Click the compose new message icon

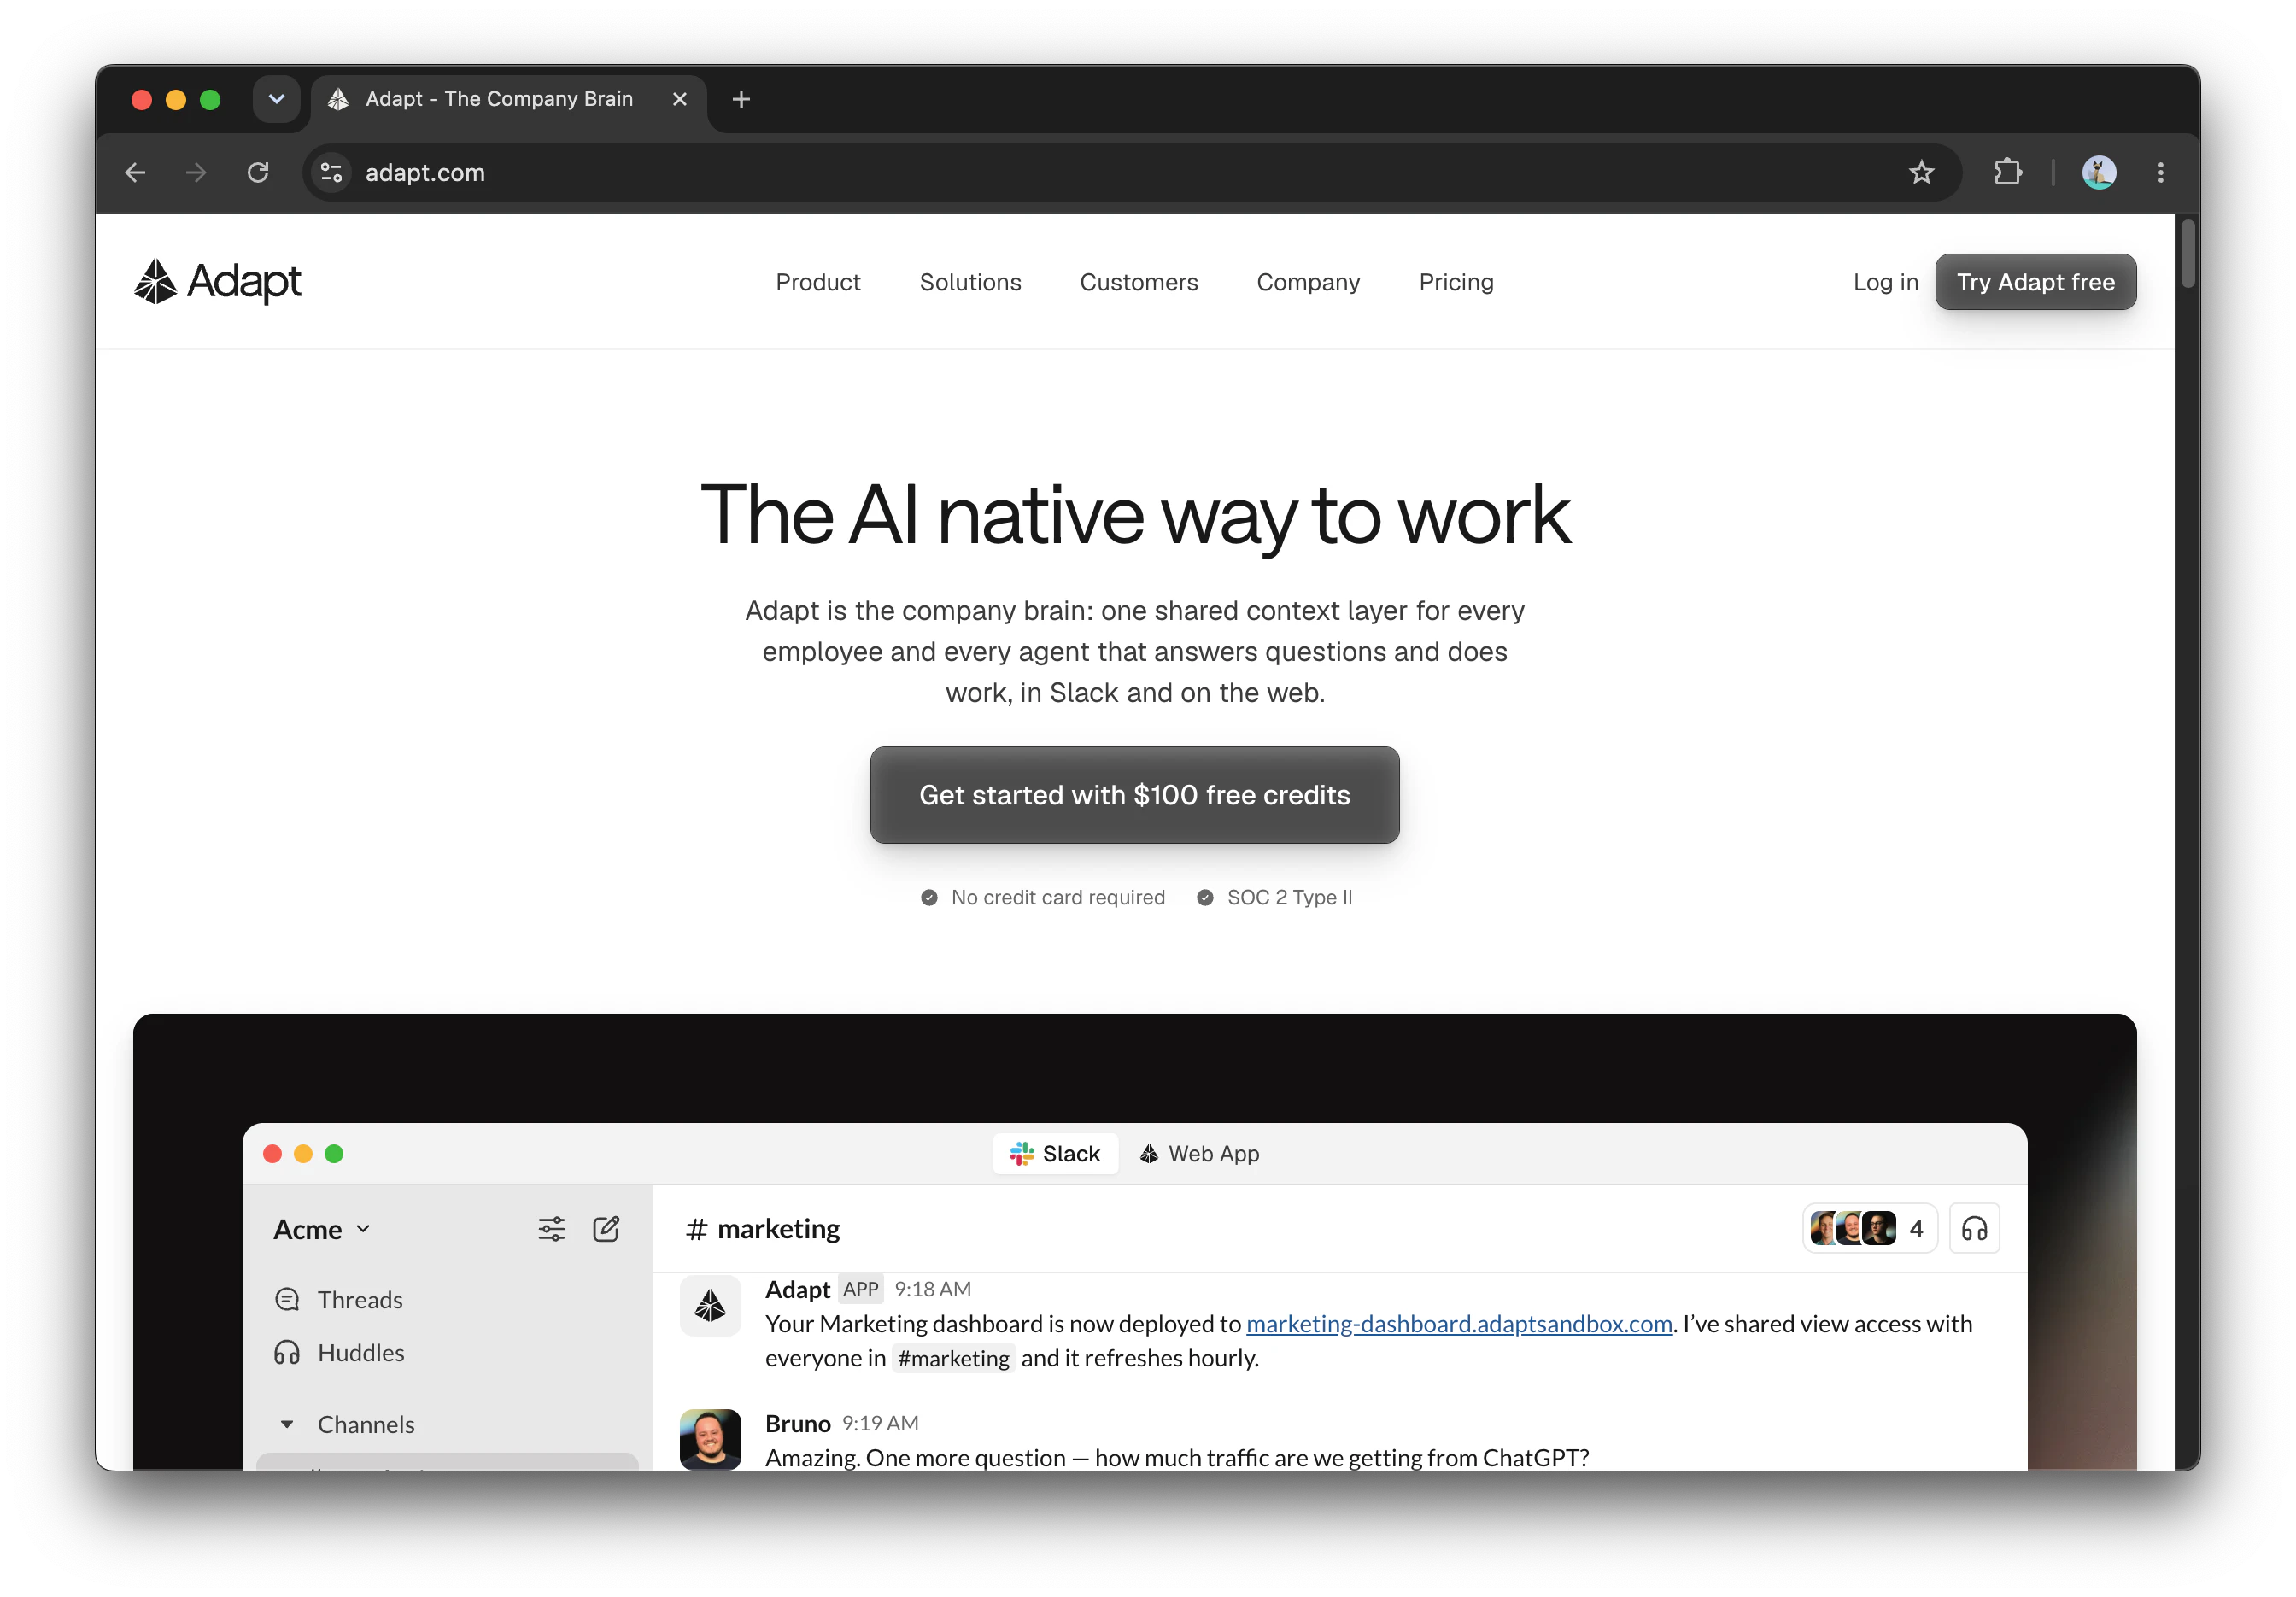(x=606, y=1229)
